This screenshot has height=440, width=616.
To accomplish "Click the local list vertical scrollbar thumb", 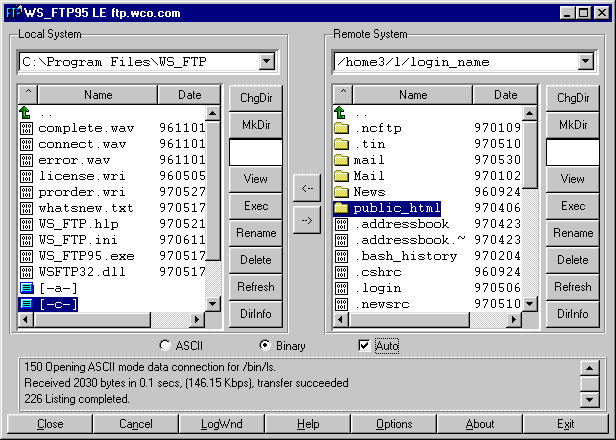I will (x=213, y=191).
